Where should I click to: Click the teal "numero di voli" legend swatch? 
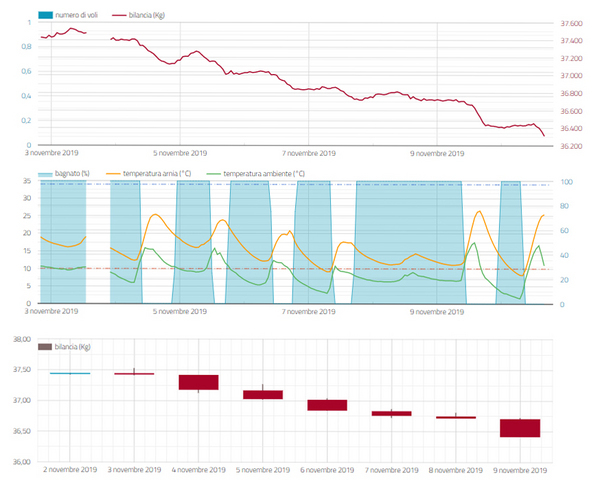click(x=51, y=16)
